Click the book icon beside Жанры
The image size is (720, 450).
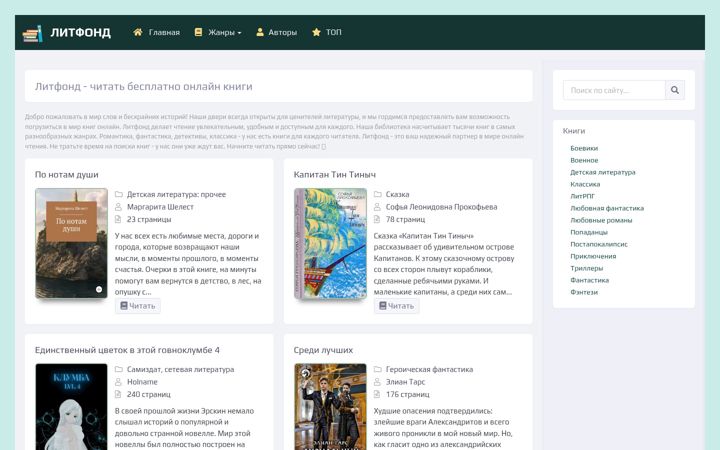pos(198,32)
